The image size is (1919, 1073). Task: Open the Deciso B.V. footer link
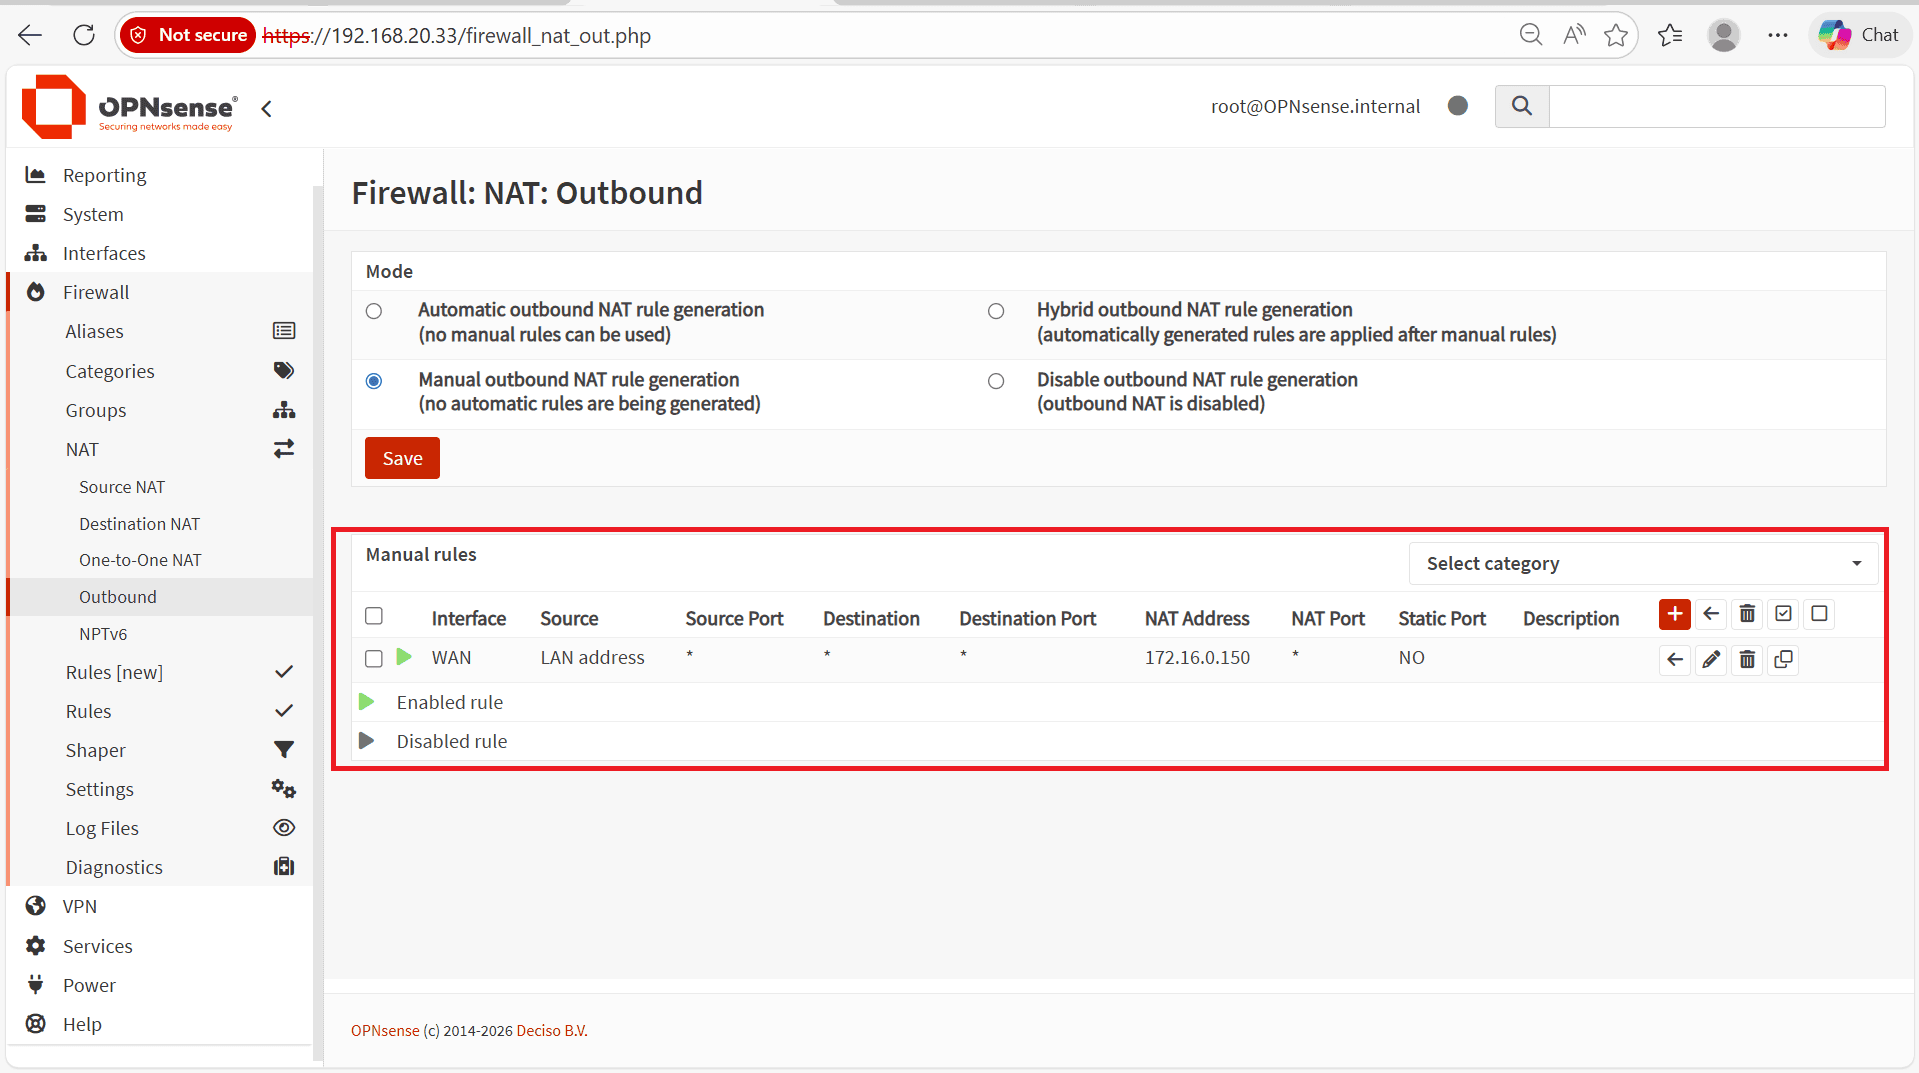[x=552, y=1031]
